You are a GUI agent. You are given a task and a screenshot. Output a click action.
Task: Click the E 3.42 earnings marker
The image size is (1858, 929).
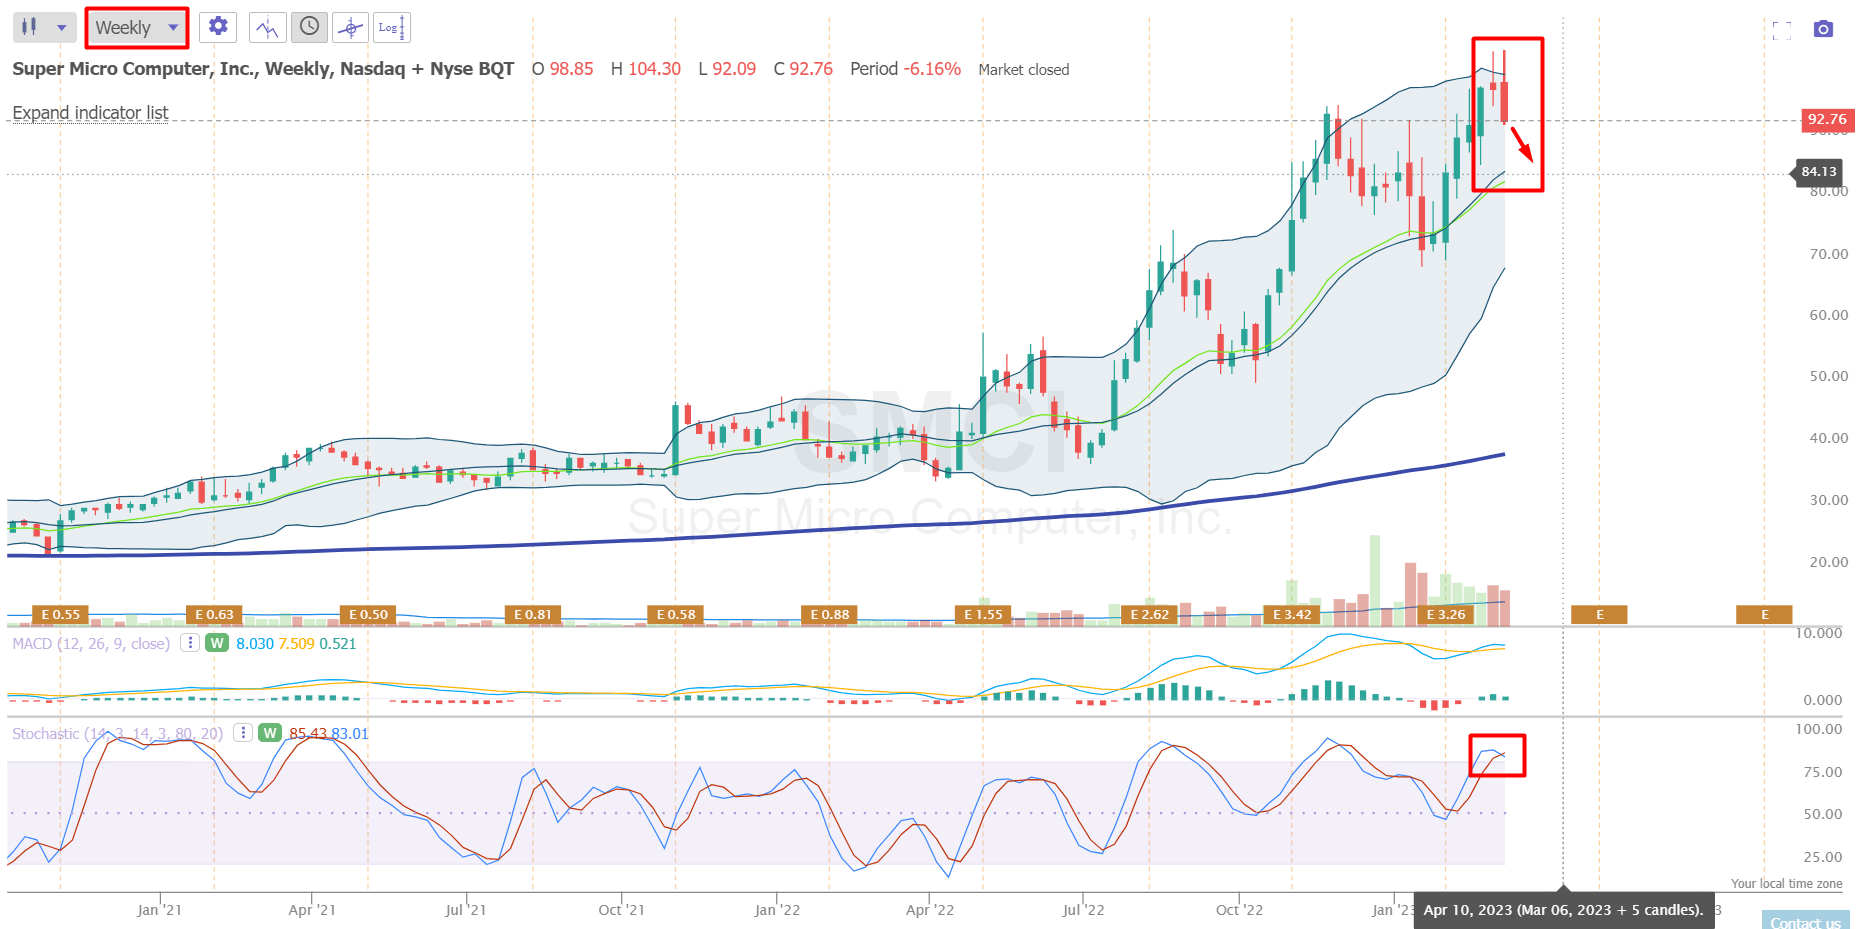click(1291, 614)
